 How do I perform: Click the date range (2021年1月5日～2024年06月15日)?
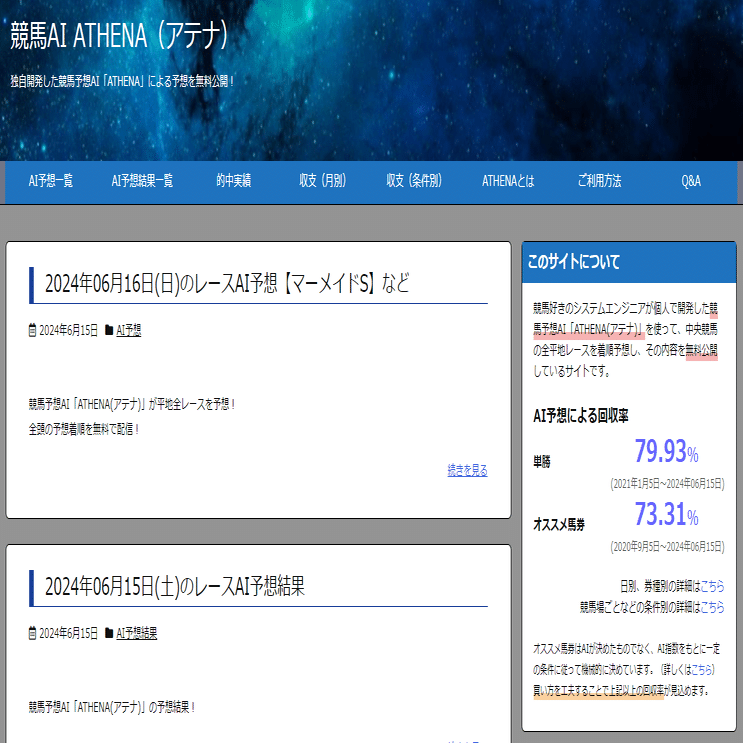coord(667,483)
